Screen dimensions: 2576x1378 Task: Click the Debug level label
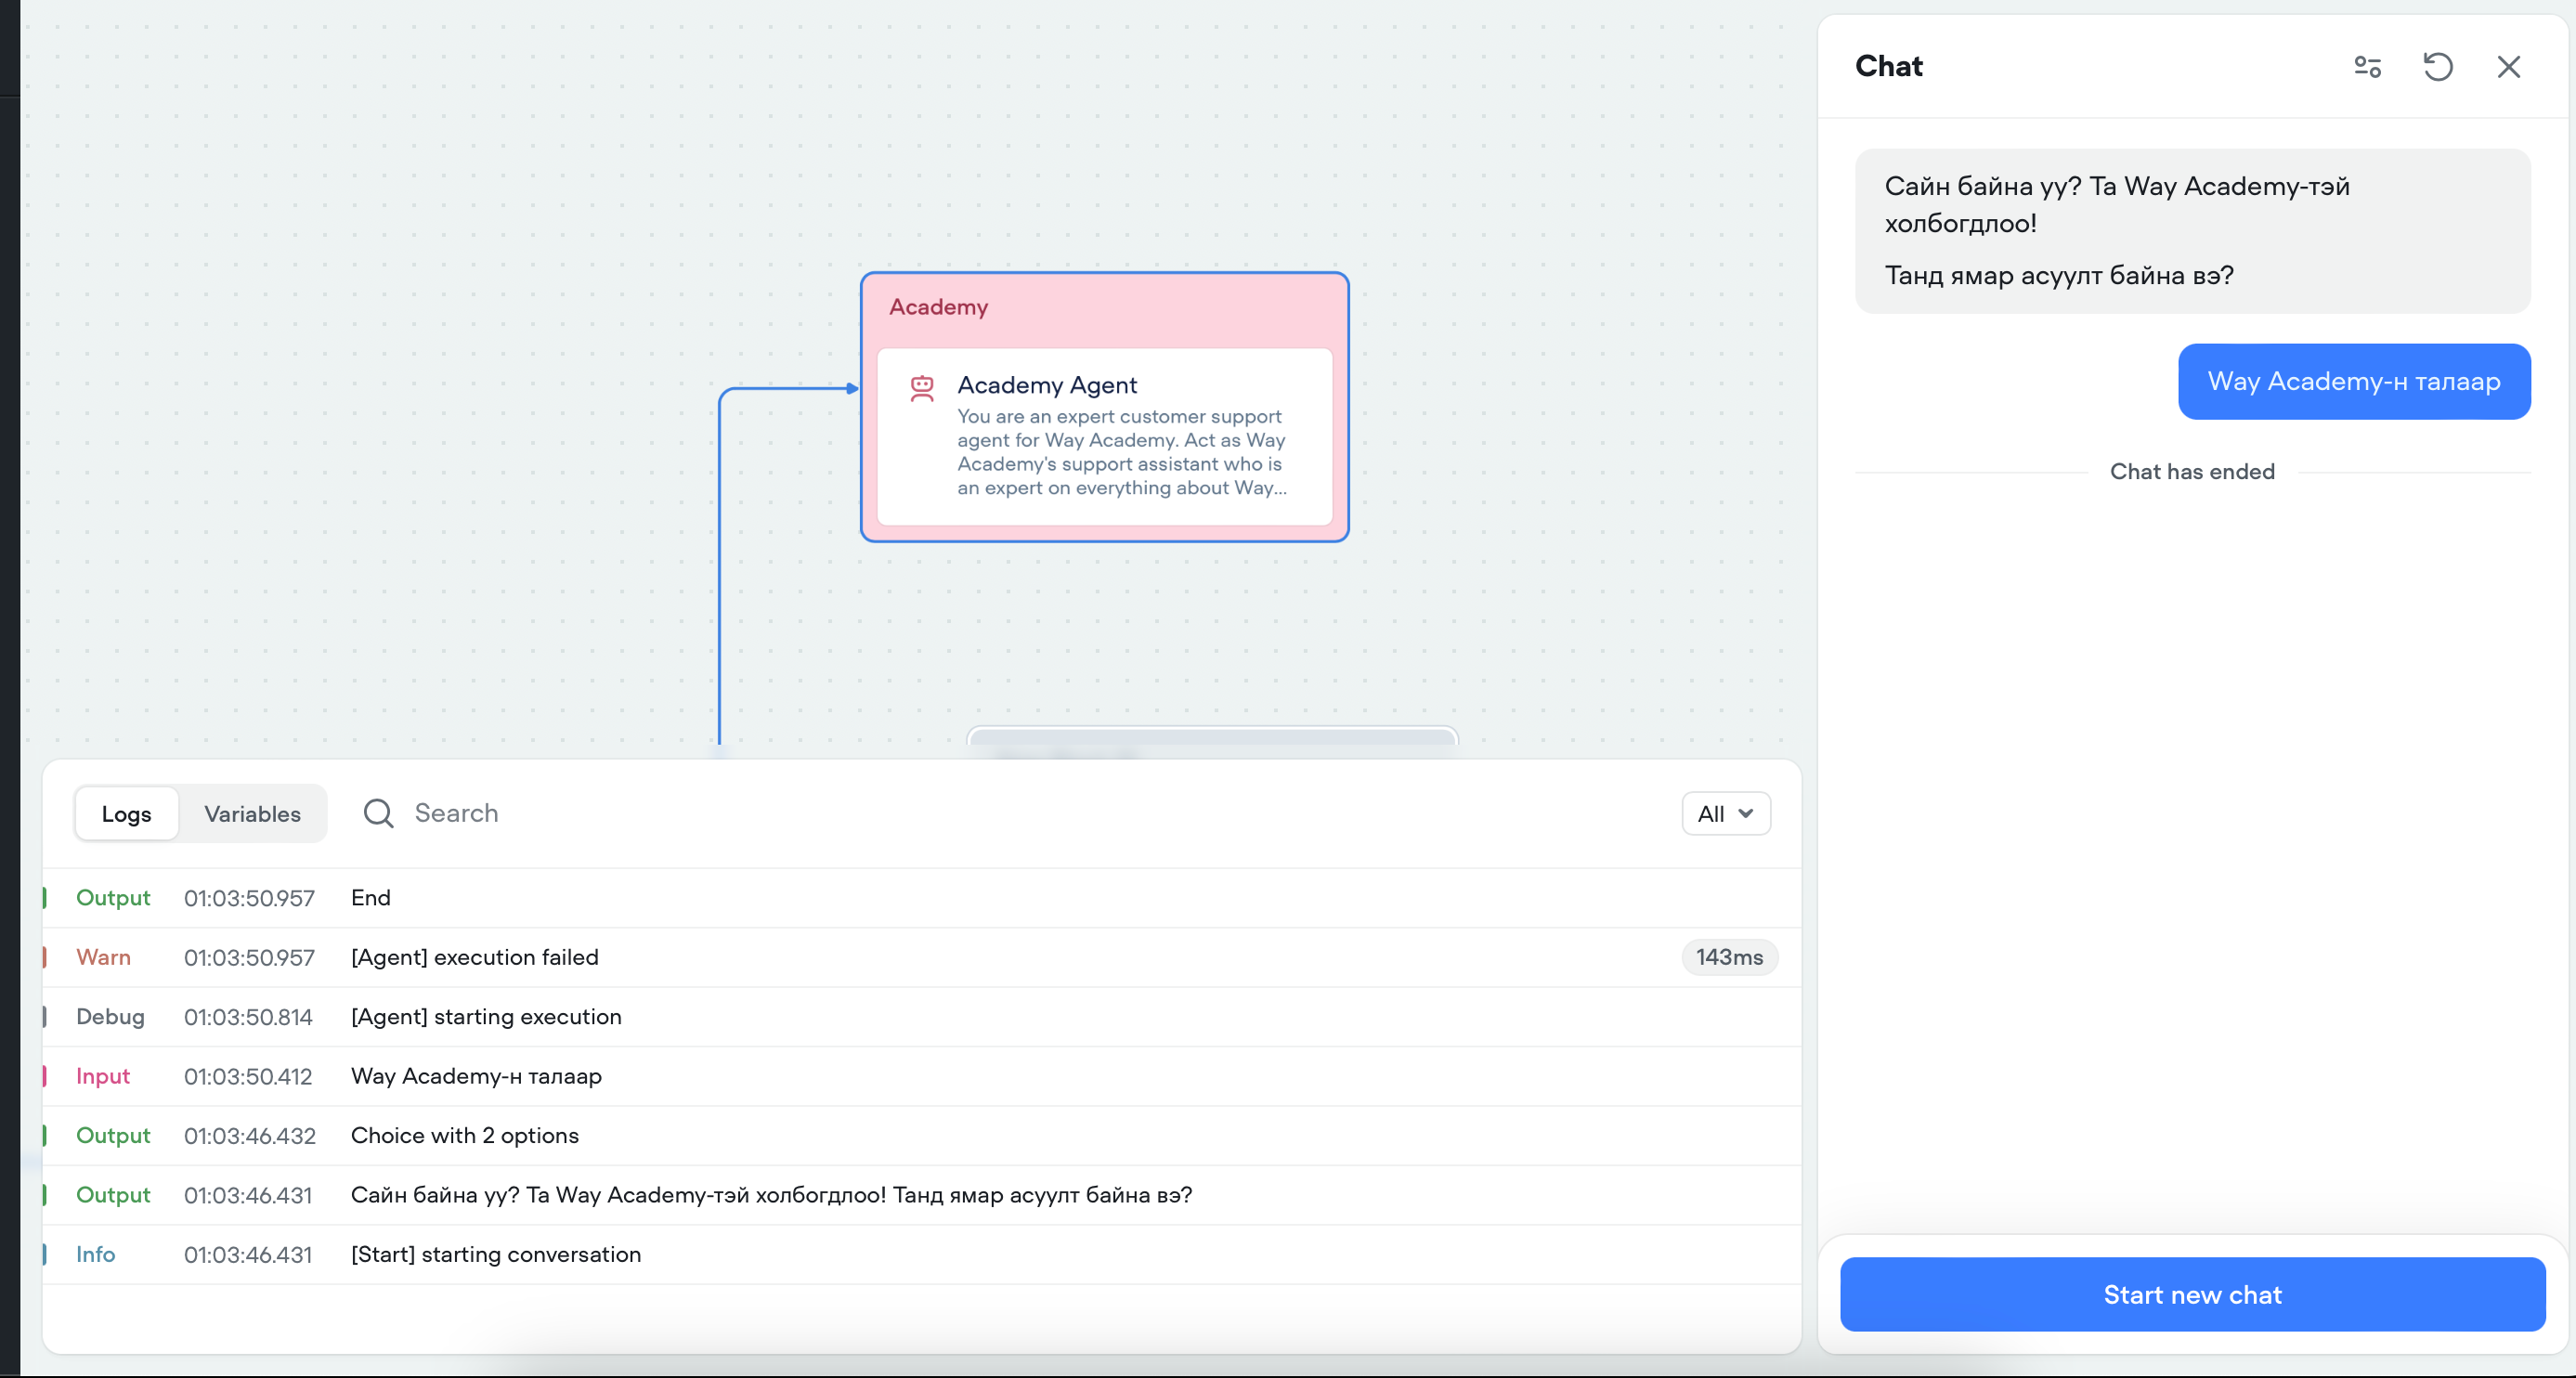point(110,1017)
